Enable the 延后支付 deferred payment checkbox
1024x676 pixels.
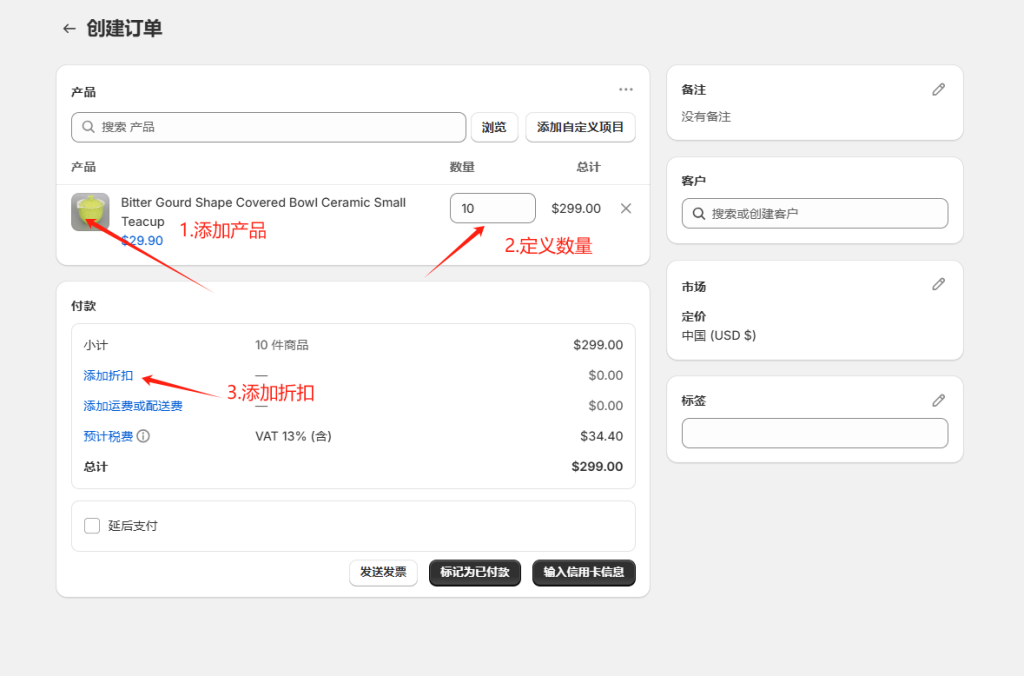click(x=92, y=525)
